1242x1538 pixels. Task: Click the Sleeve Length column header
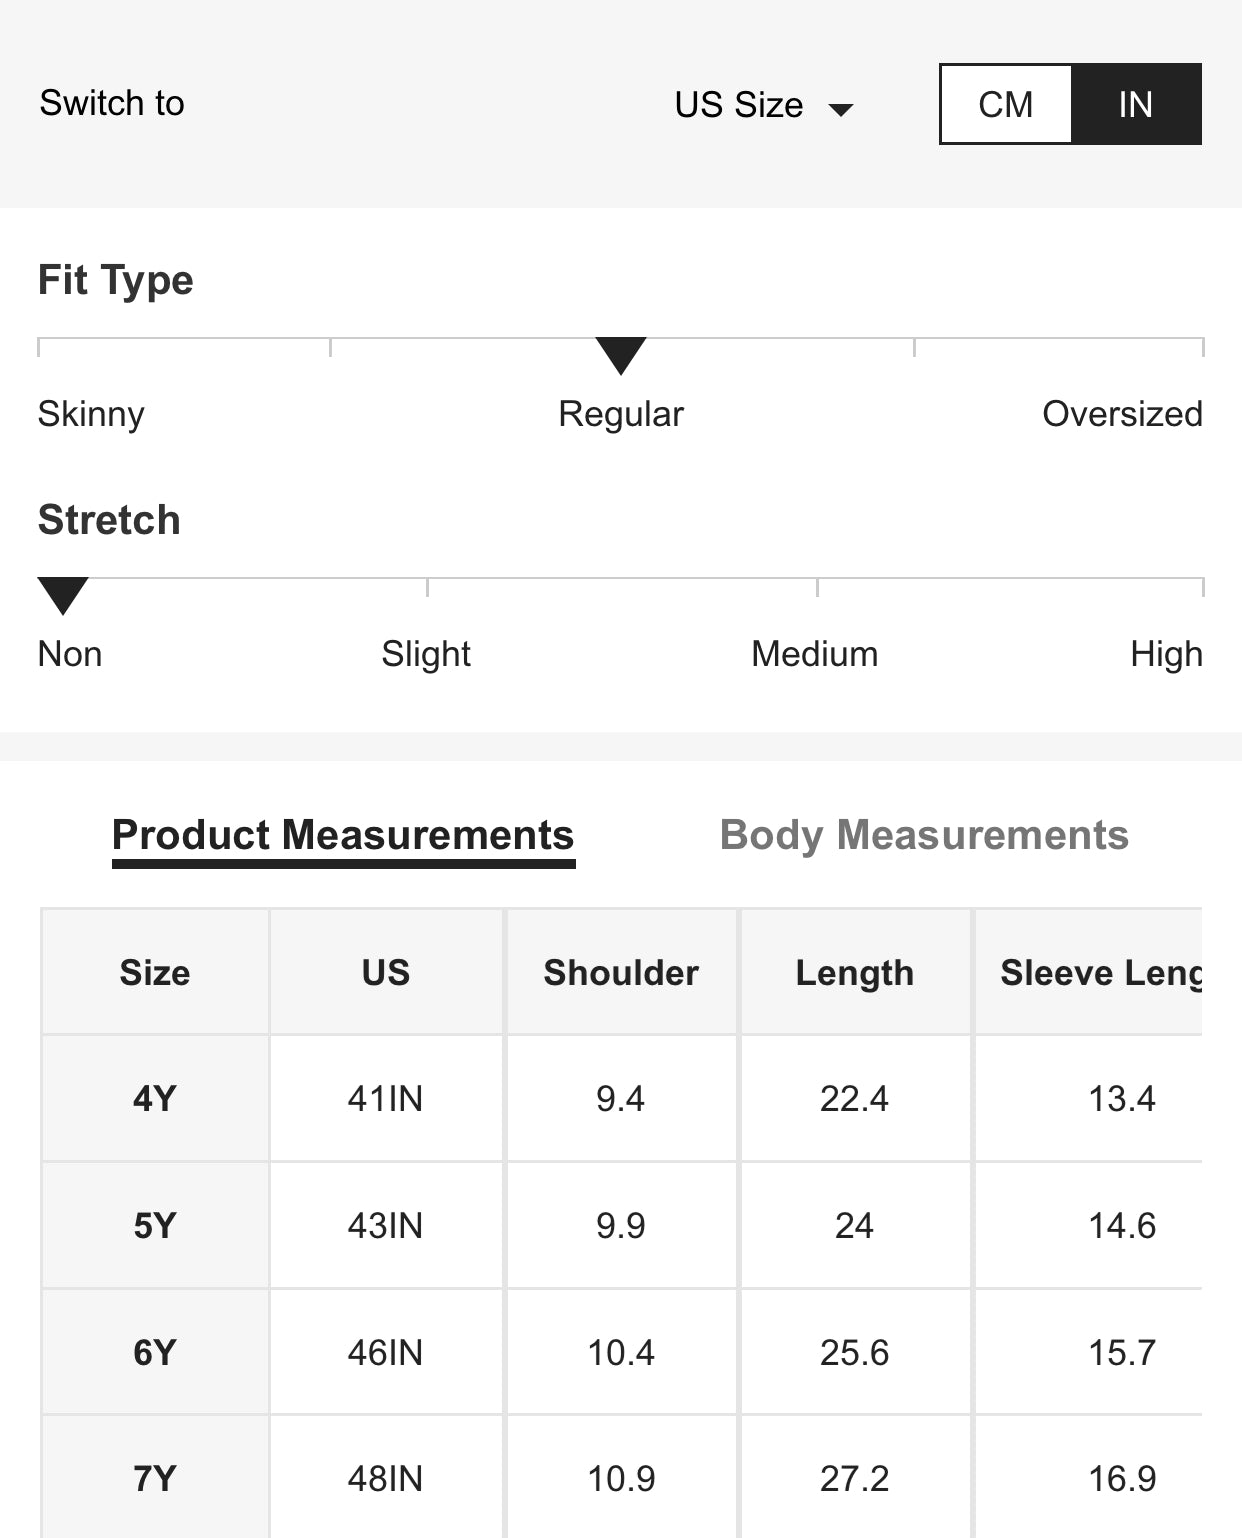click(x=1089, y=972)
